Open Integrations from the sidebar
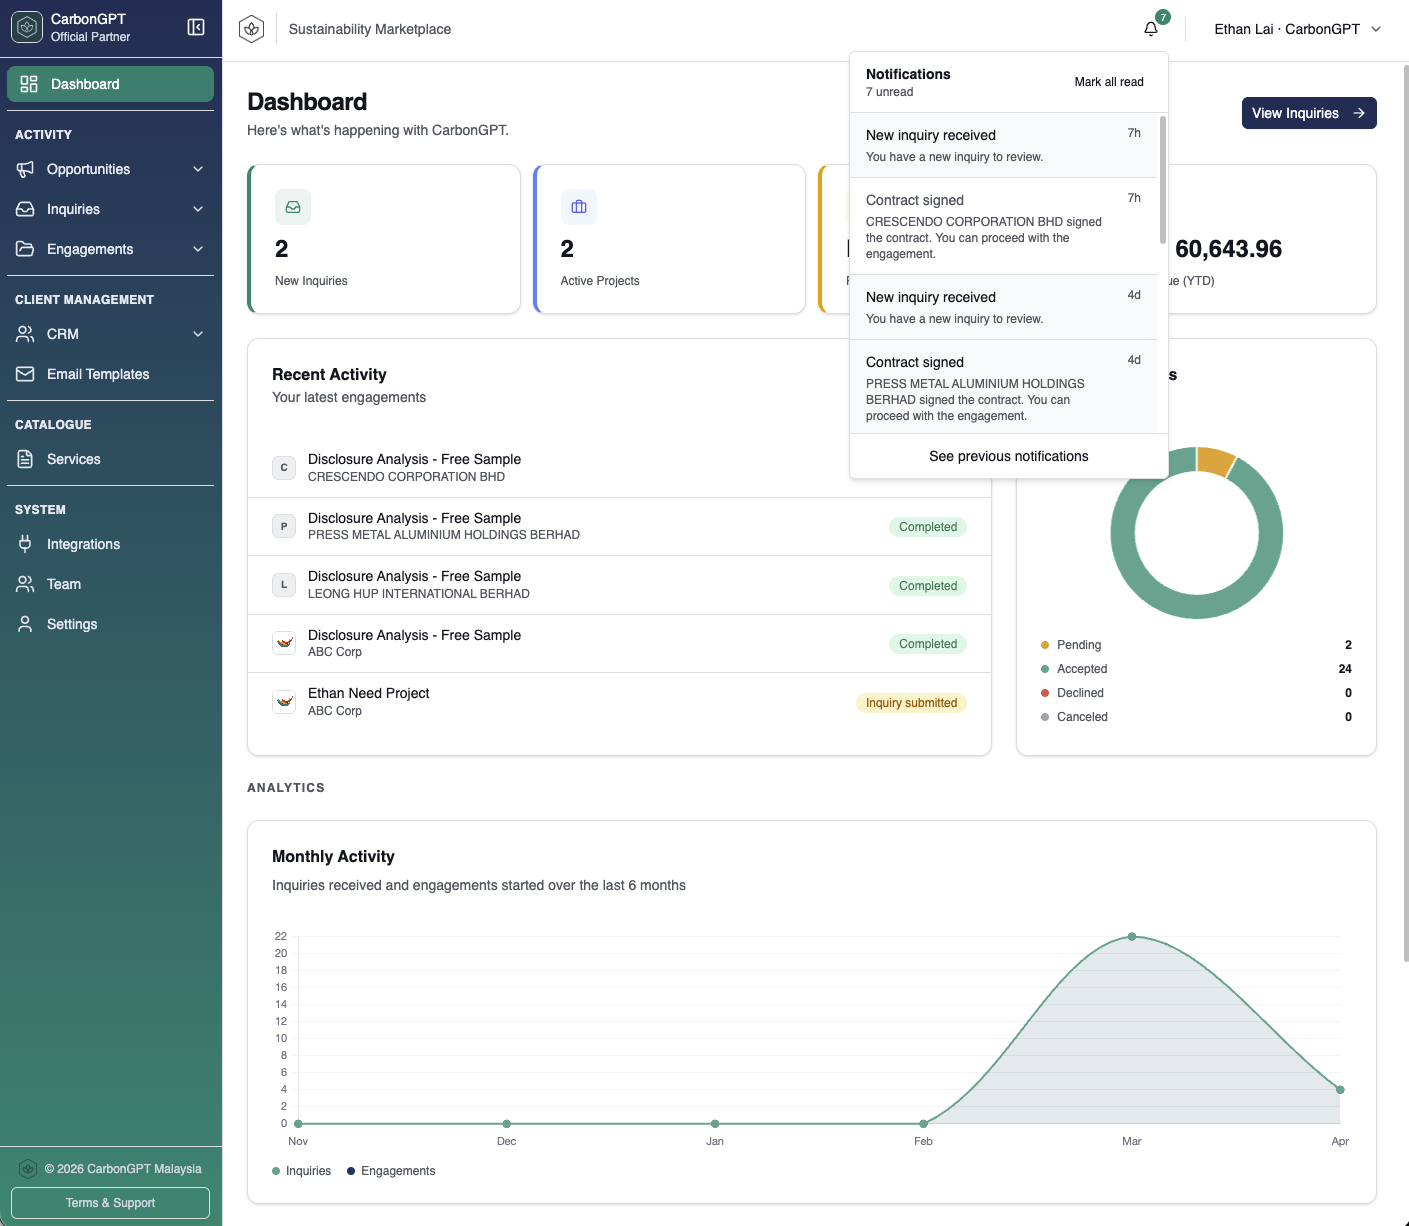Image resolution: width=1409 pixels, height=1226 pixels. [x=83, y=544]
